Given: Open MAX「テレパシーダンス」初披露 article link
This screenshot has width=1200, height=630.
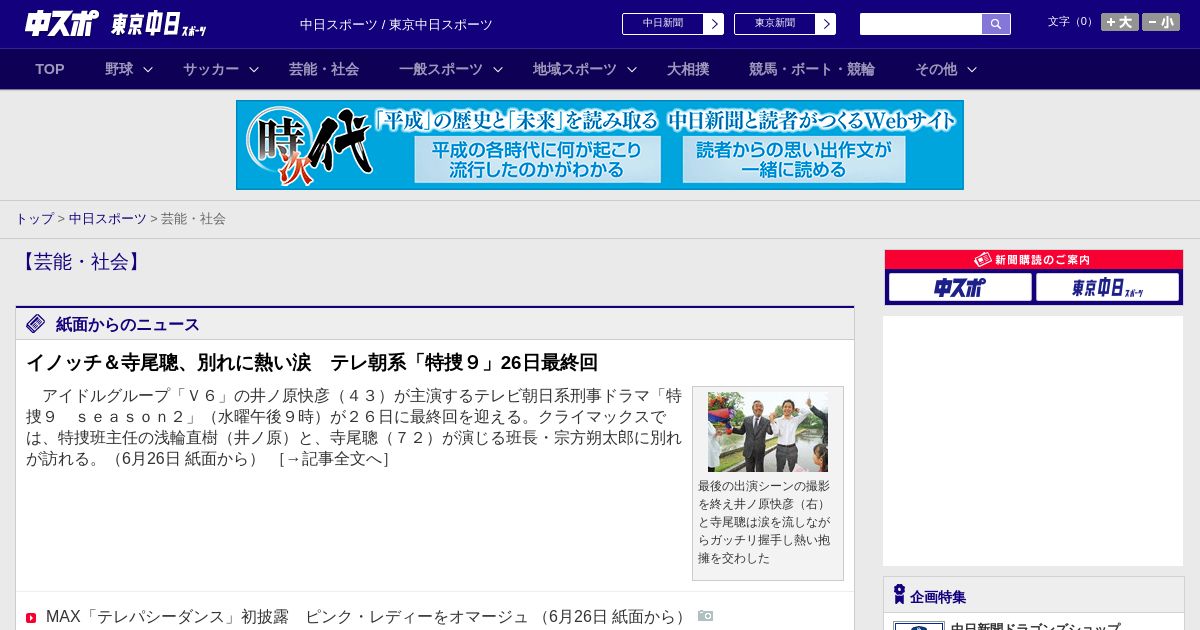Looking at the screenshot, I should pos(367,617).
